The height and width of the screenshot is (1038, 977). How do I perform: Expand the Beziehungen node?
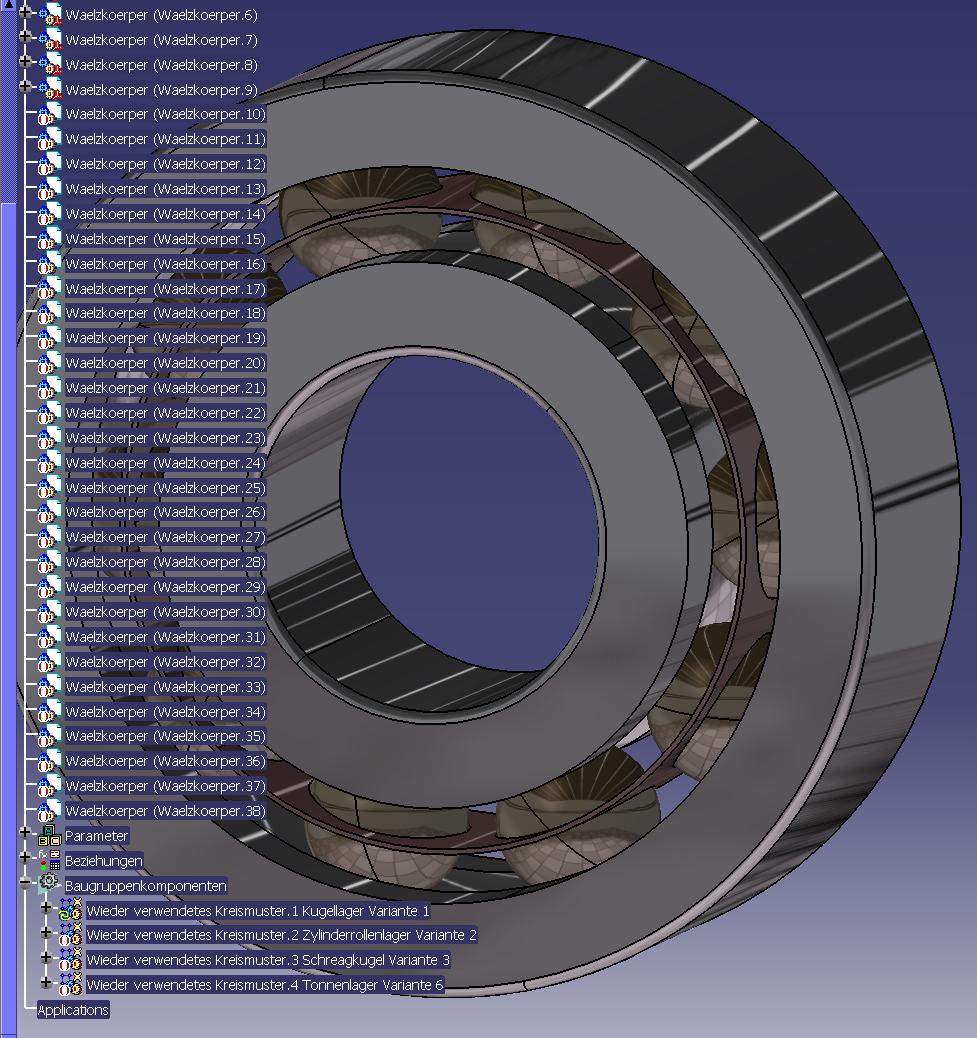coord(25,857)
